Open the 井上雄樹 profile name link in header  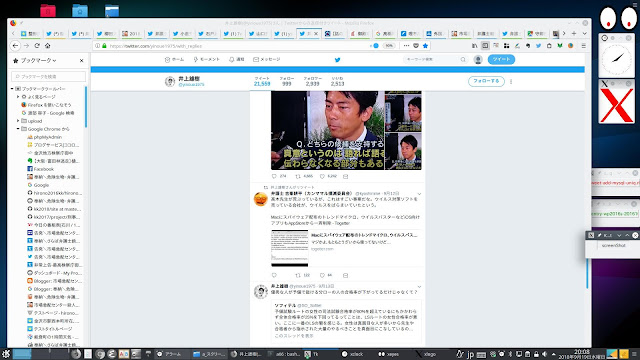pos(189,78)
